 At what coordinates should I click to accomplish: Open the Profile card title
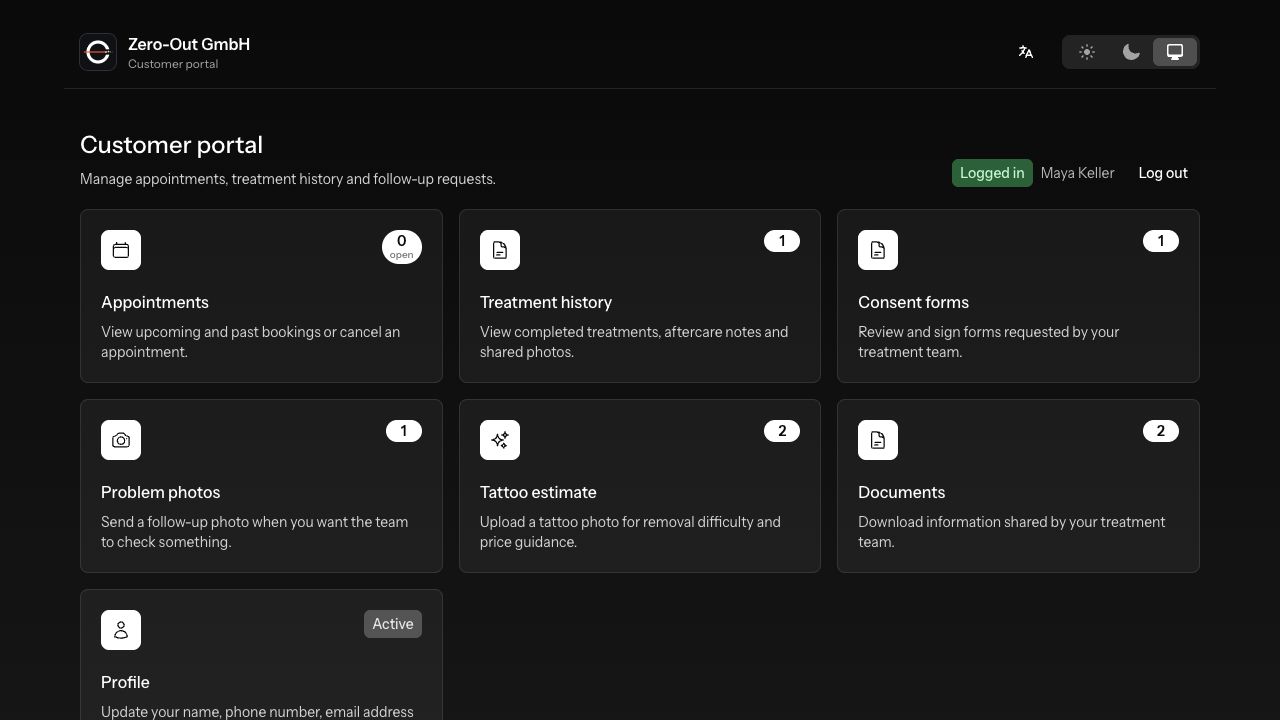click(x=125, y=682)
